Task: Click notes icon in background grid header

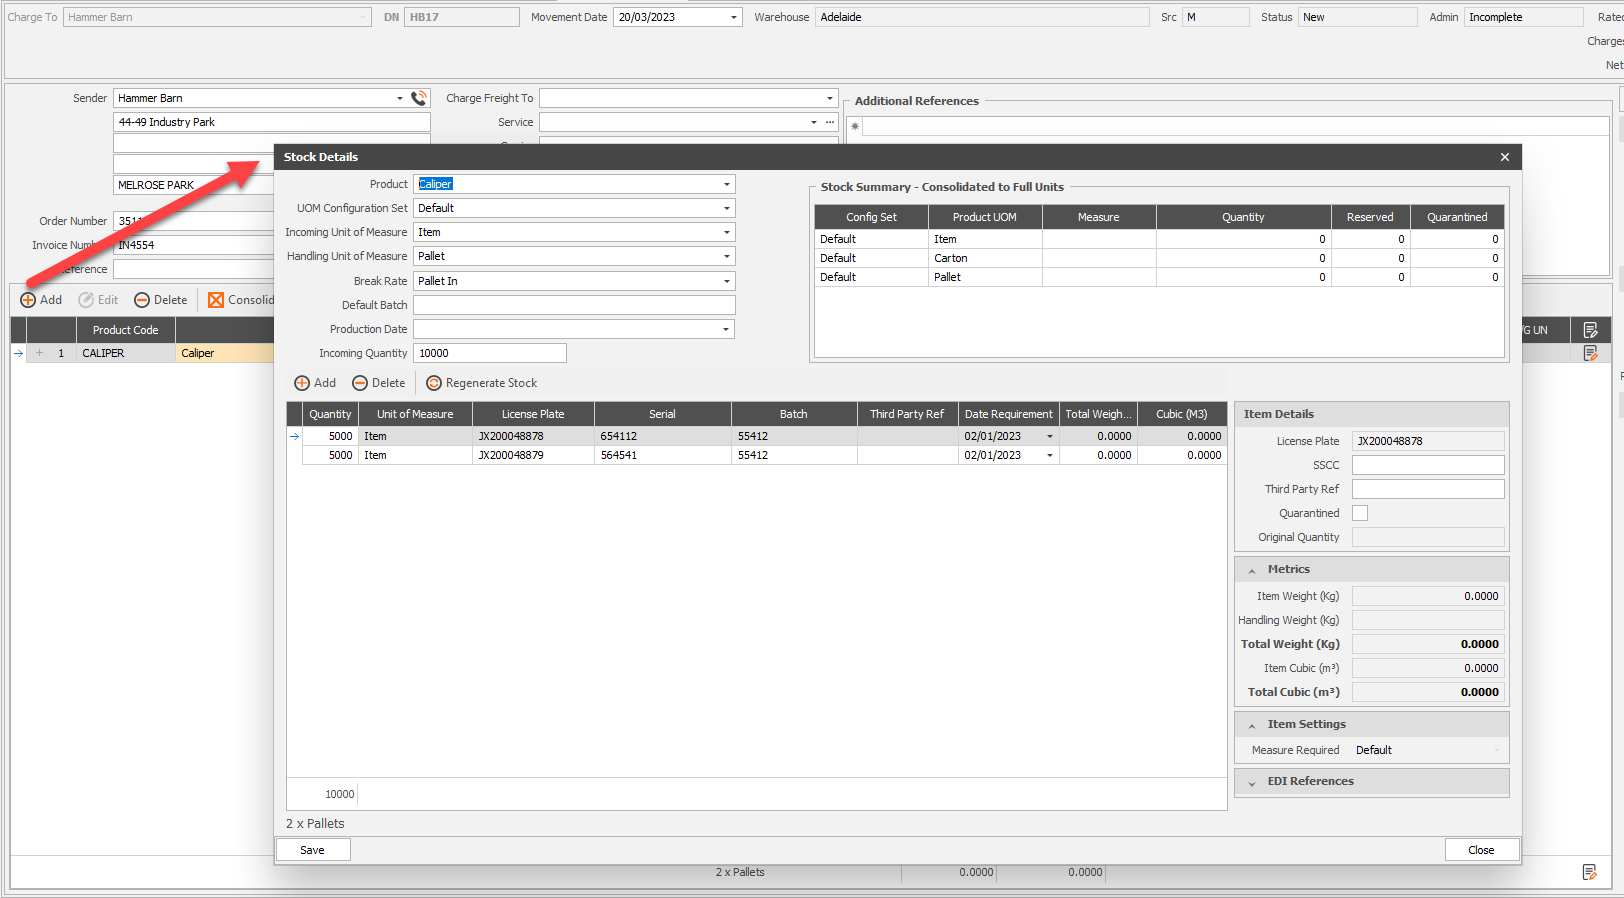Action: 1590,330
